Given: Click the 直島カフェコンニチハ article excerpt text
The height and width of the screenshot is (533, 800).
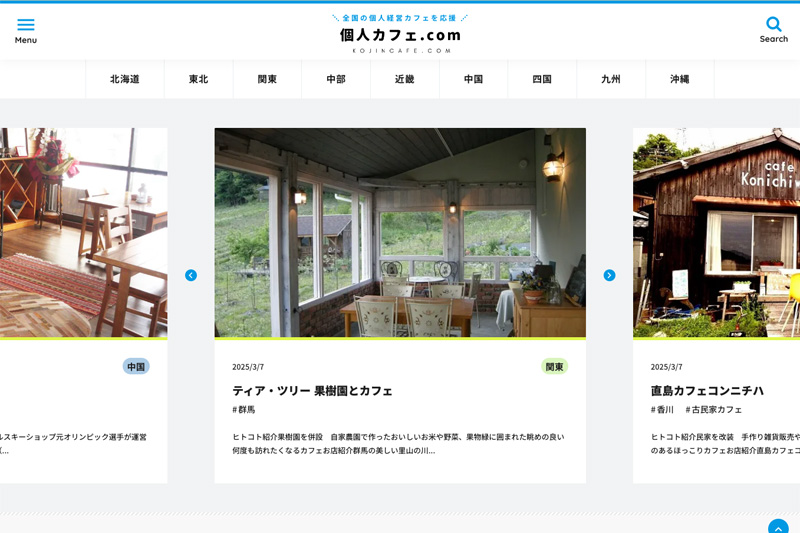Looking at the screenshot, I should click(x=725, y=444).
